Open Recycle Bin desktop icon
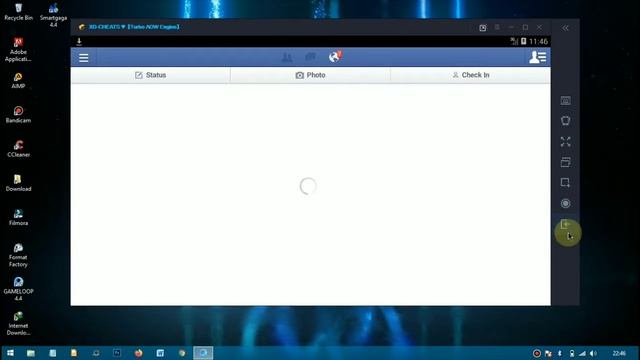640x360 pixels. (x=18, y=11)
